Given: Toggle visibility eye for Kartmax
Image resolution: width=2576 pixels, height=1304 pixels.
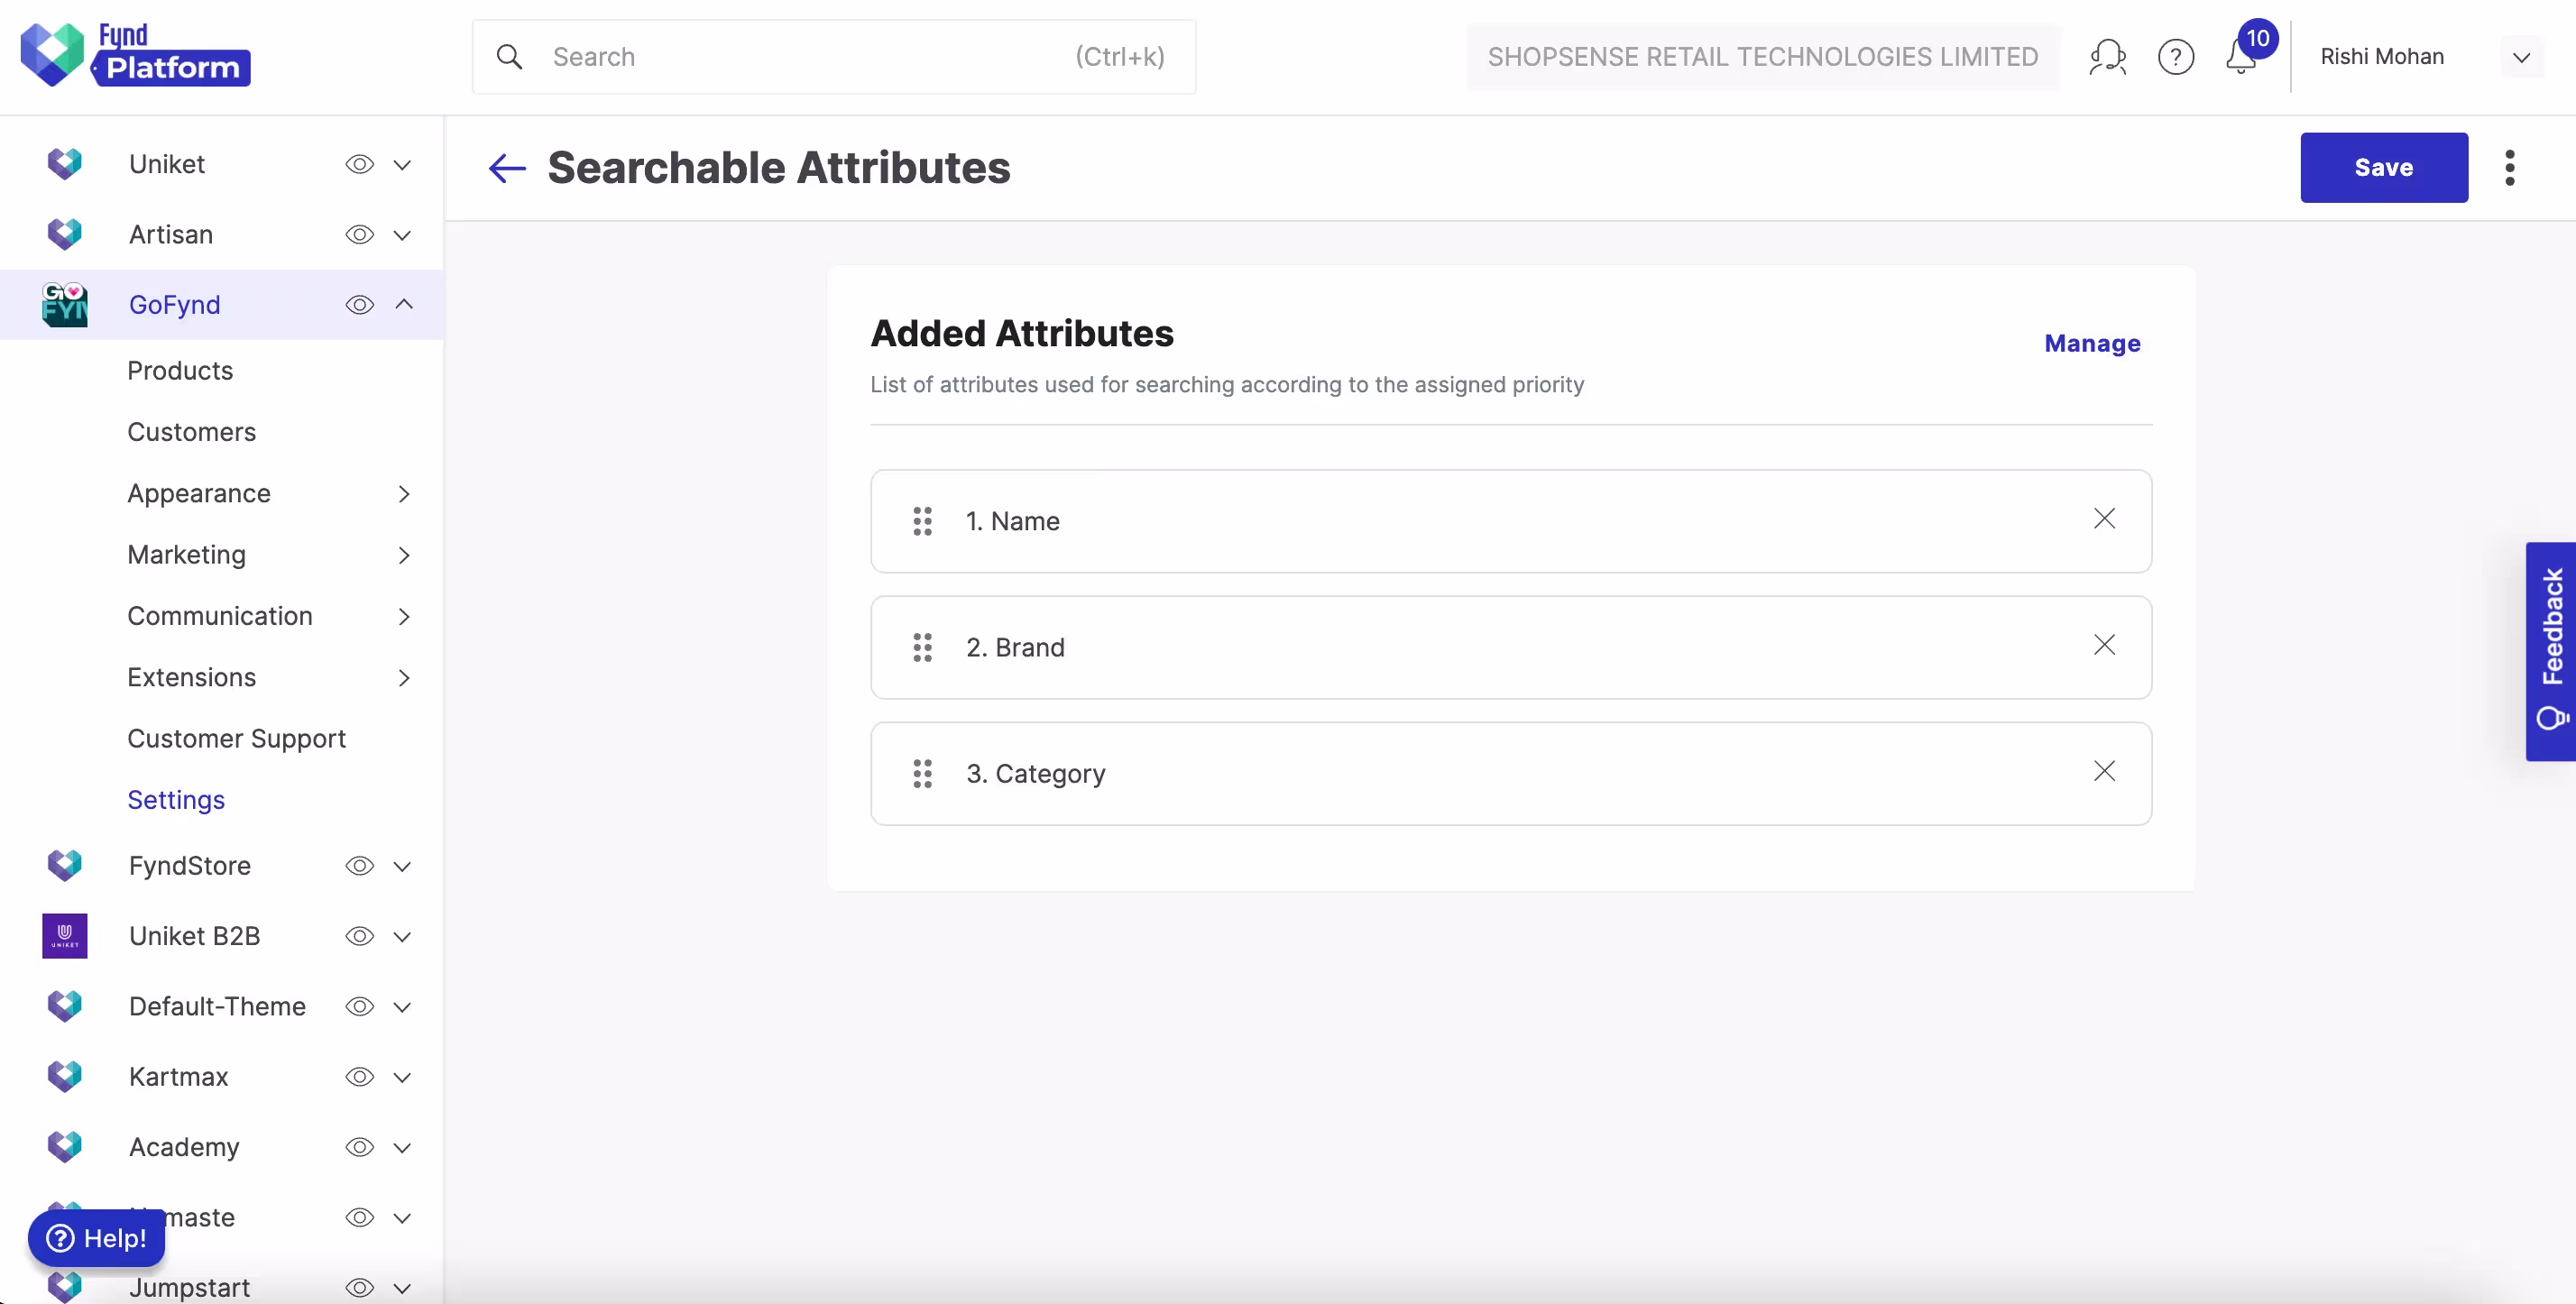Looking at the screenshot, I should 359,1077.
